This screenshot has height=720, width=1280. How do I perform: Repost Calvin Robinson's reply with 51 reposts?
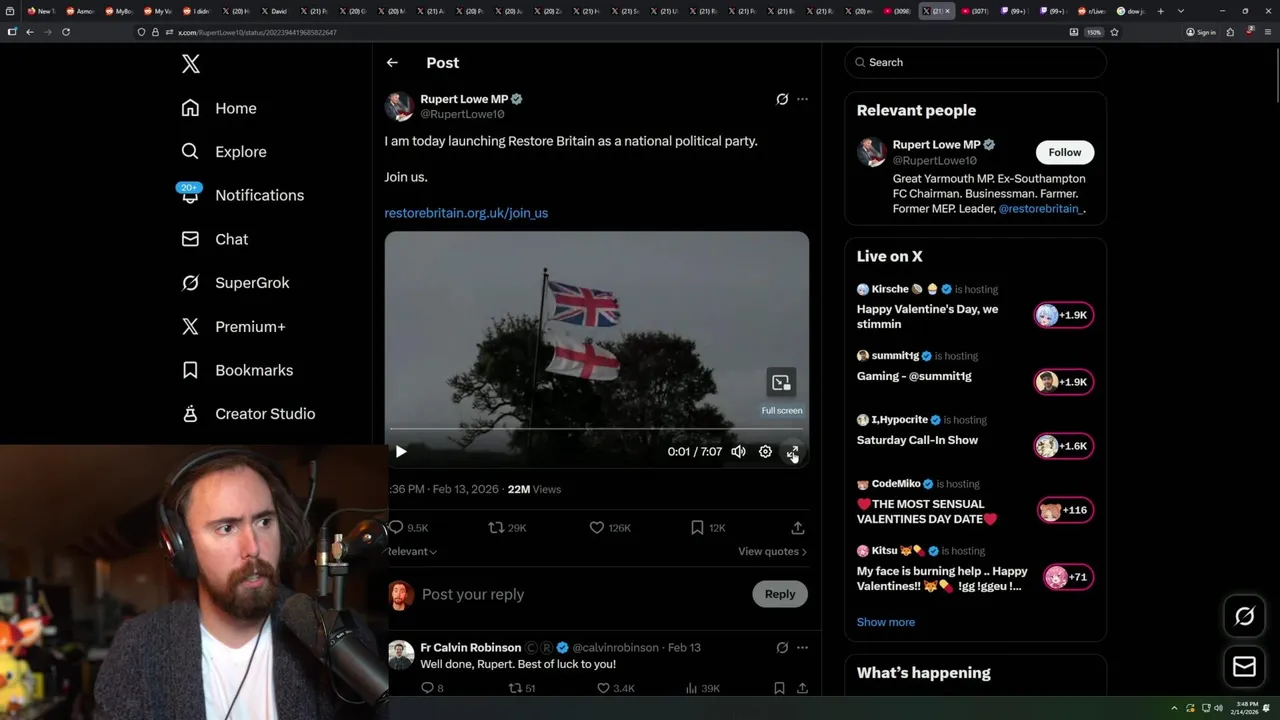tap(523, 688)
